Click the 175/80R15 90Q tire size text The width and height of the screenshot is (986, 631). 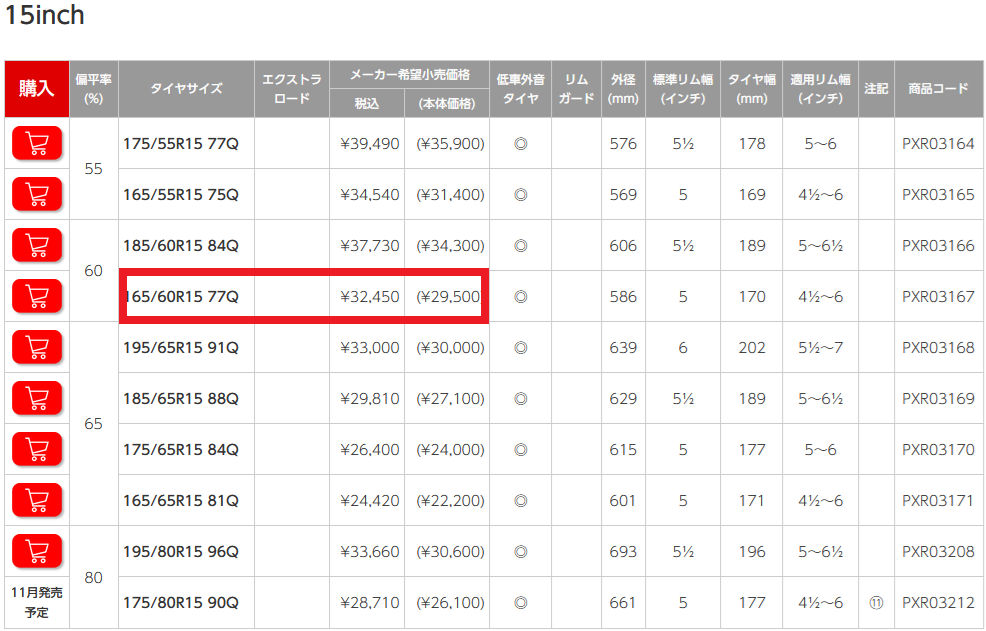[x=181, y=603]
